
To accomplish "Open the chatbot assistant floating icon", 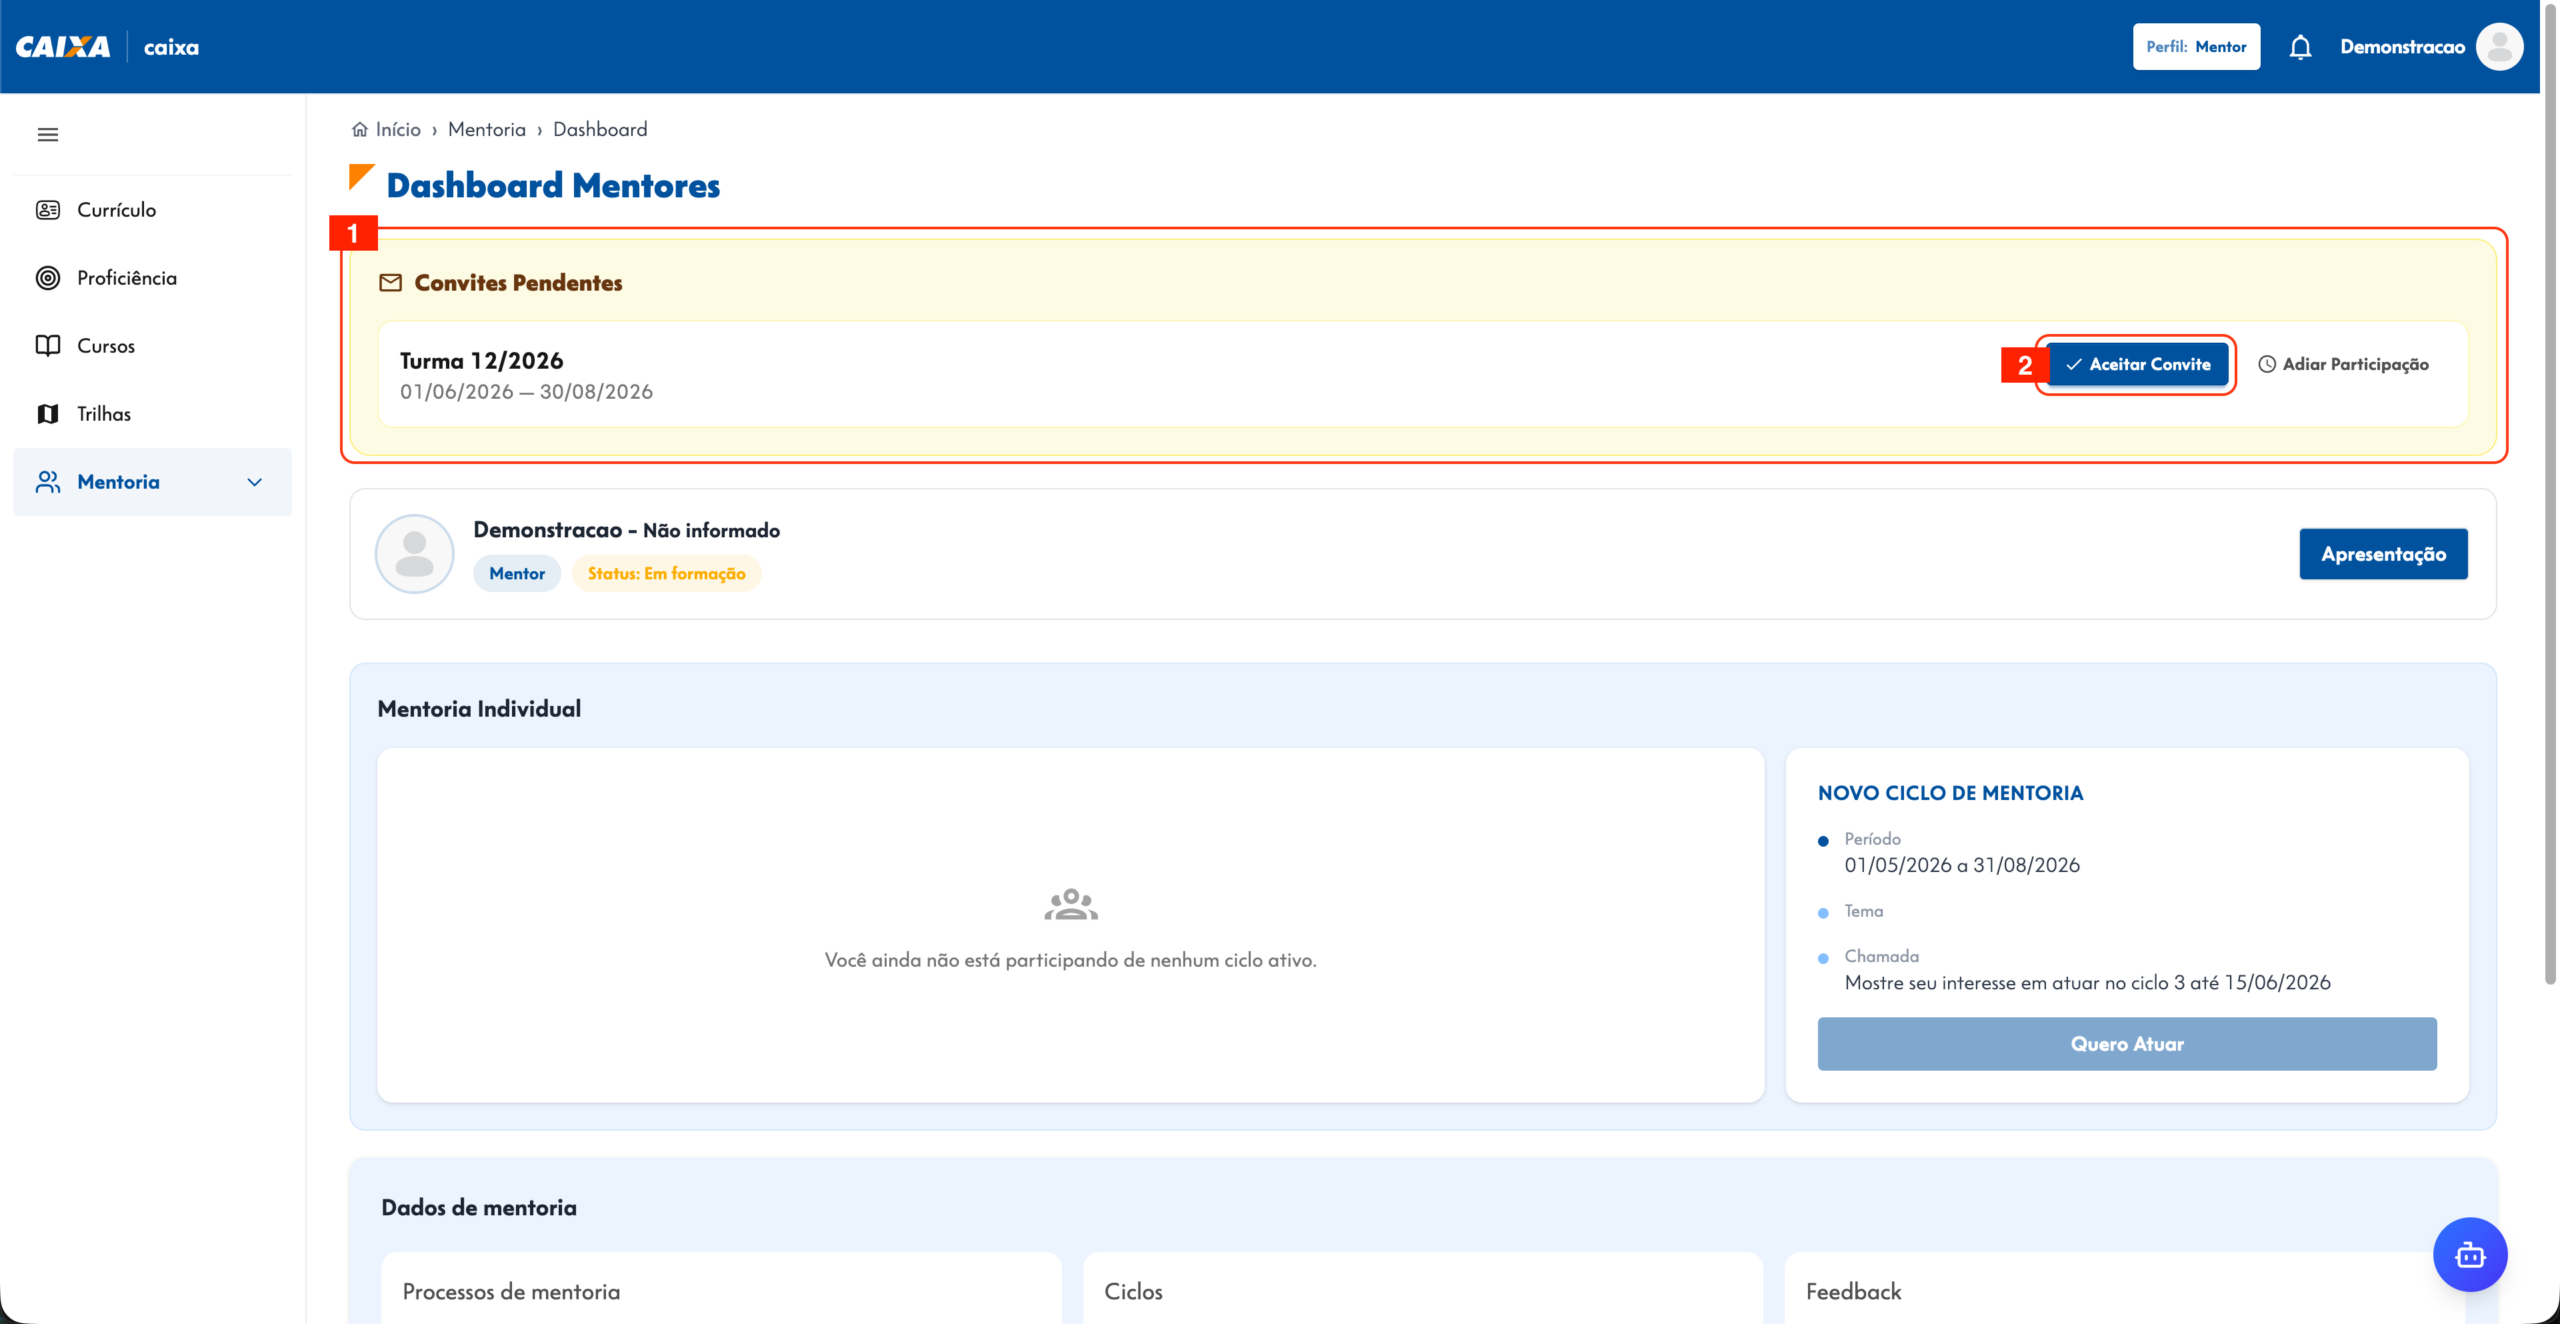I will point(2470,1254).
